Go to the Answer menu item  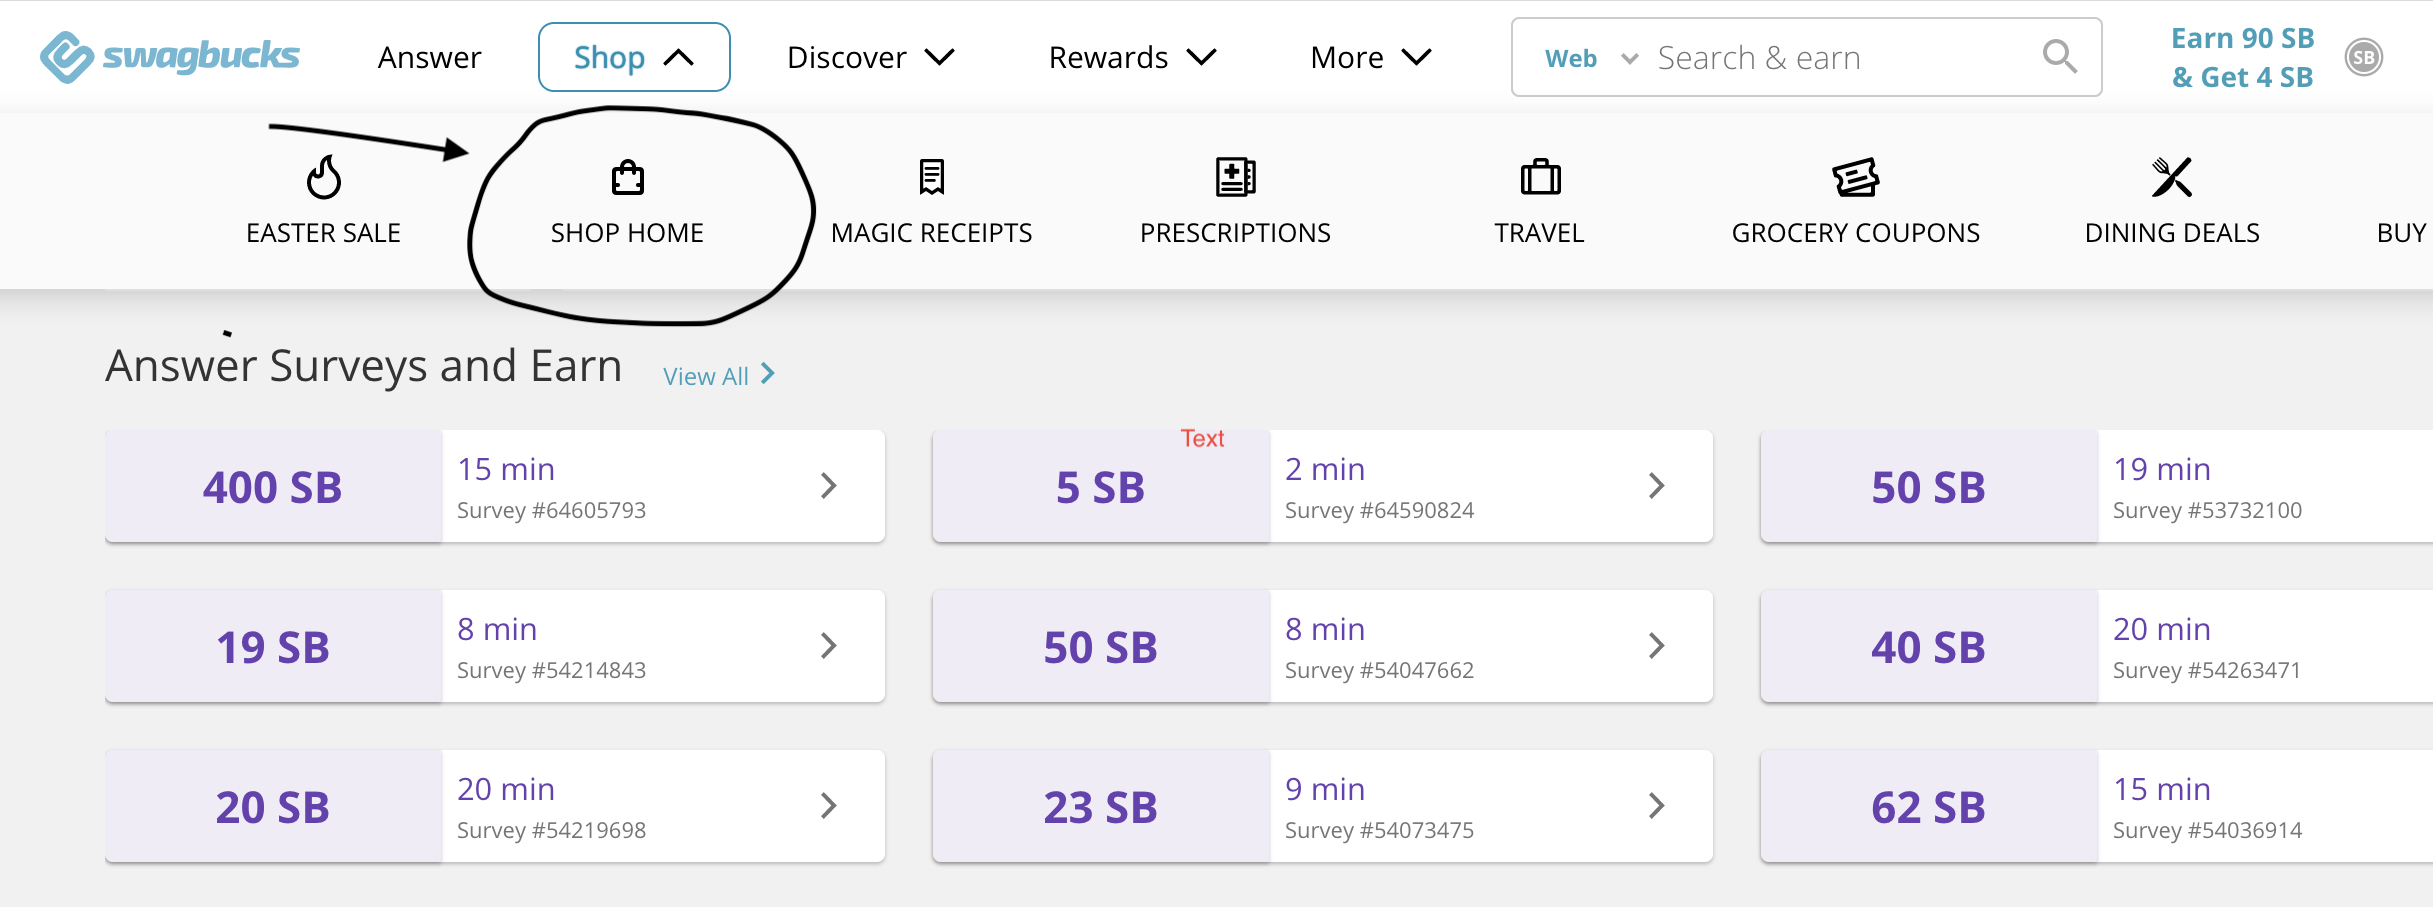pyautogui.click(x=429, y=57)
